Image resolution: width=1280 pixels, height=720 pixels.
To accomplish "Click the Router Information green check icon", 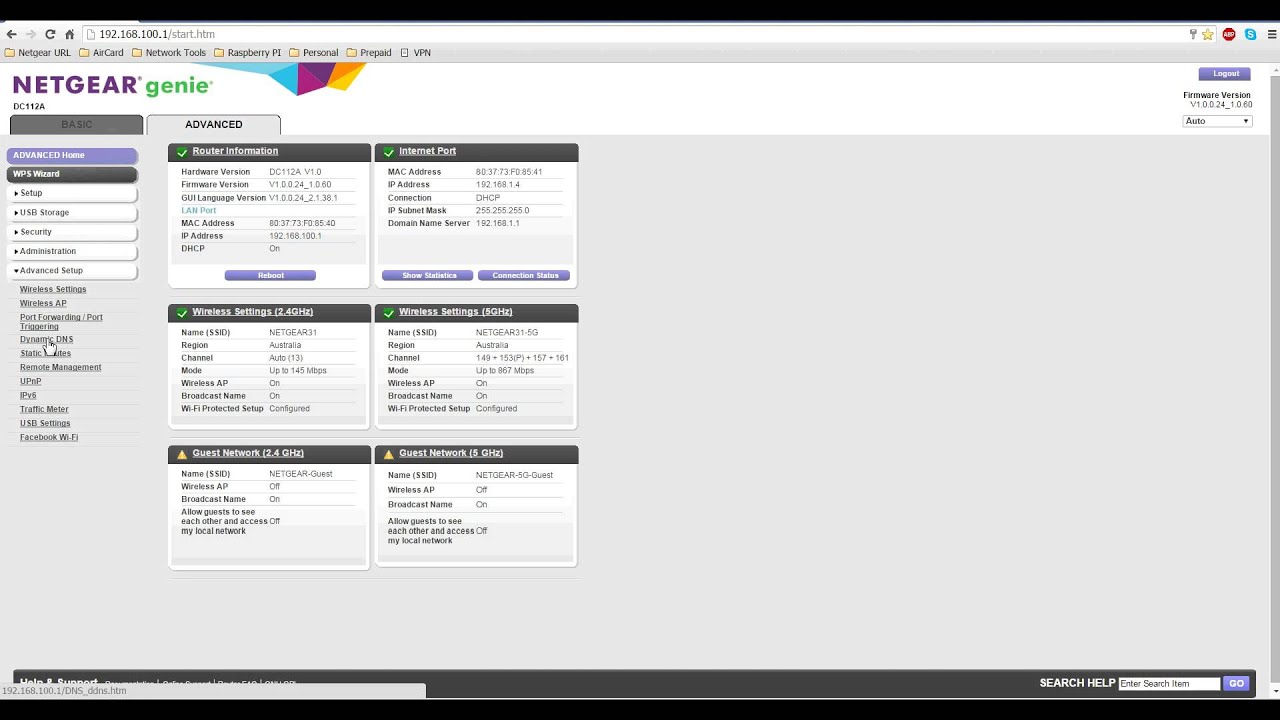I will [182, 152].
